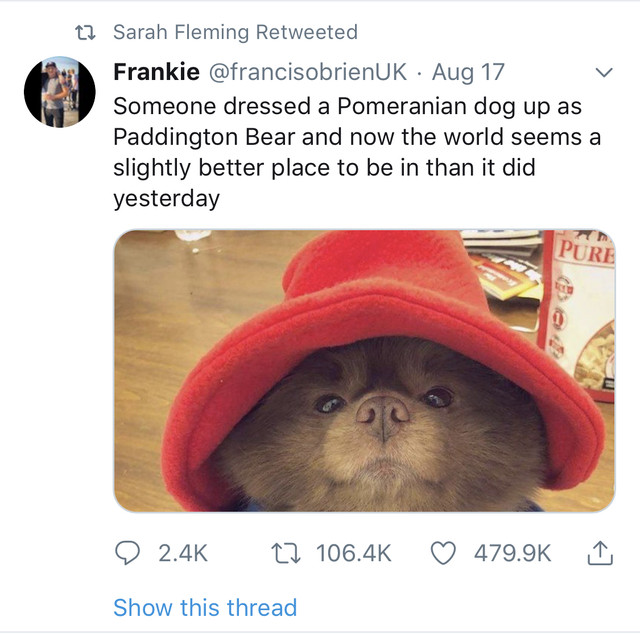View the Pomeranian photo in full size
The height and width of the screenshot is (635, 640).
click(364, 370)
